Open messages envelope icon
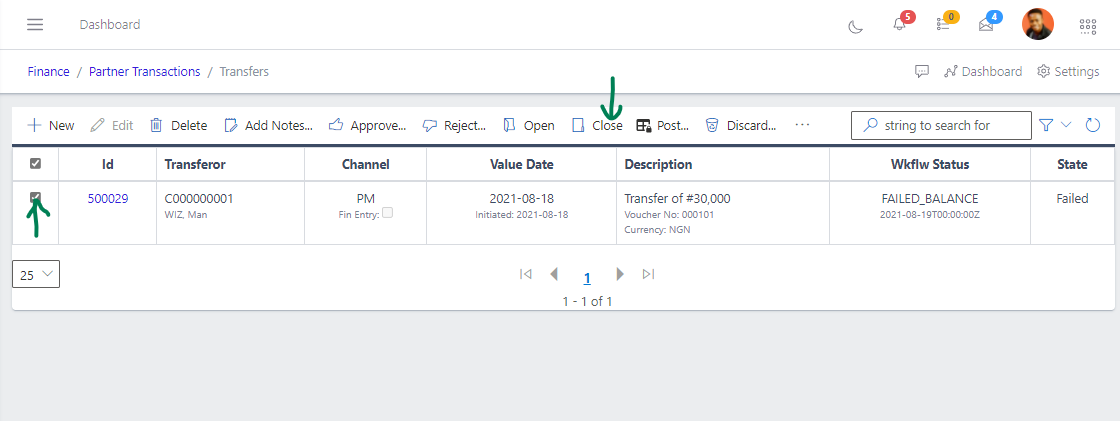Viewport: 1120px width, 421px height. point(986,25)
